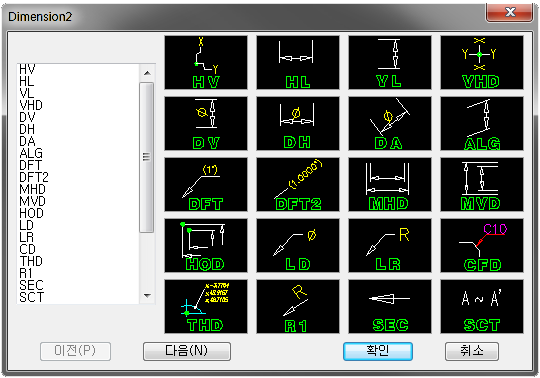Pick the HOD dimension icon tile
This screenshot has width=540, height=378.
coord(206,245)
